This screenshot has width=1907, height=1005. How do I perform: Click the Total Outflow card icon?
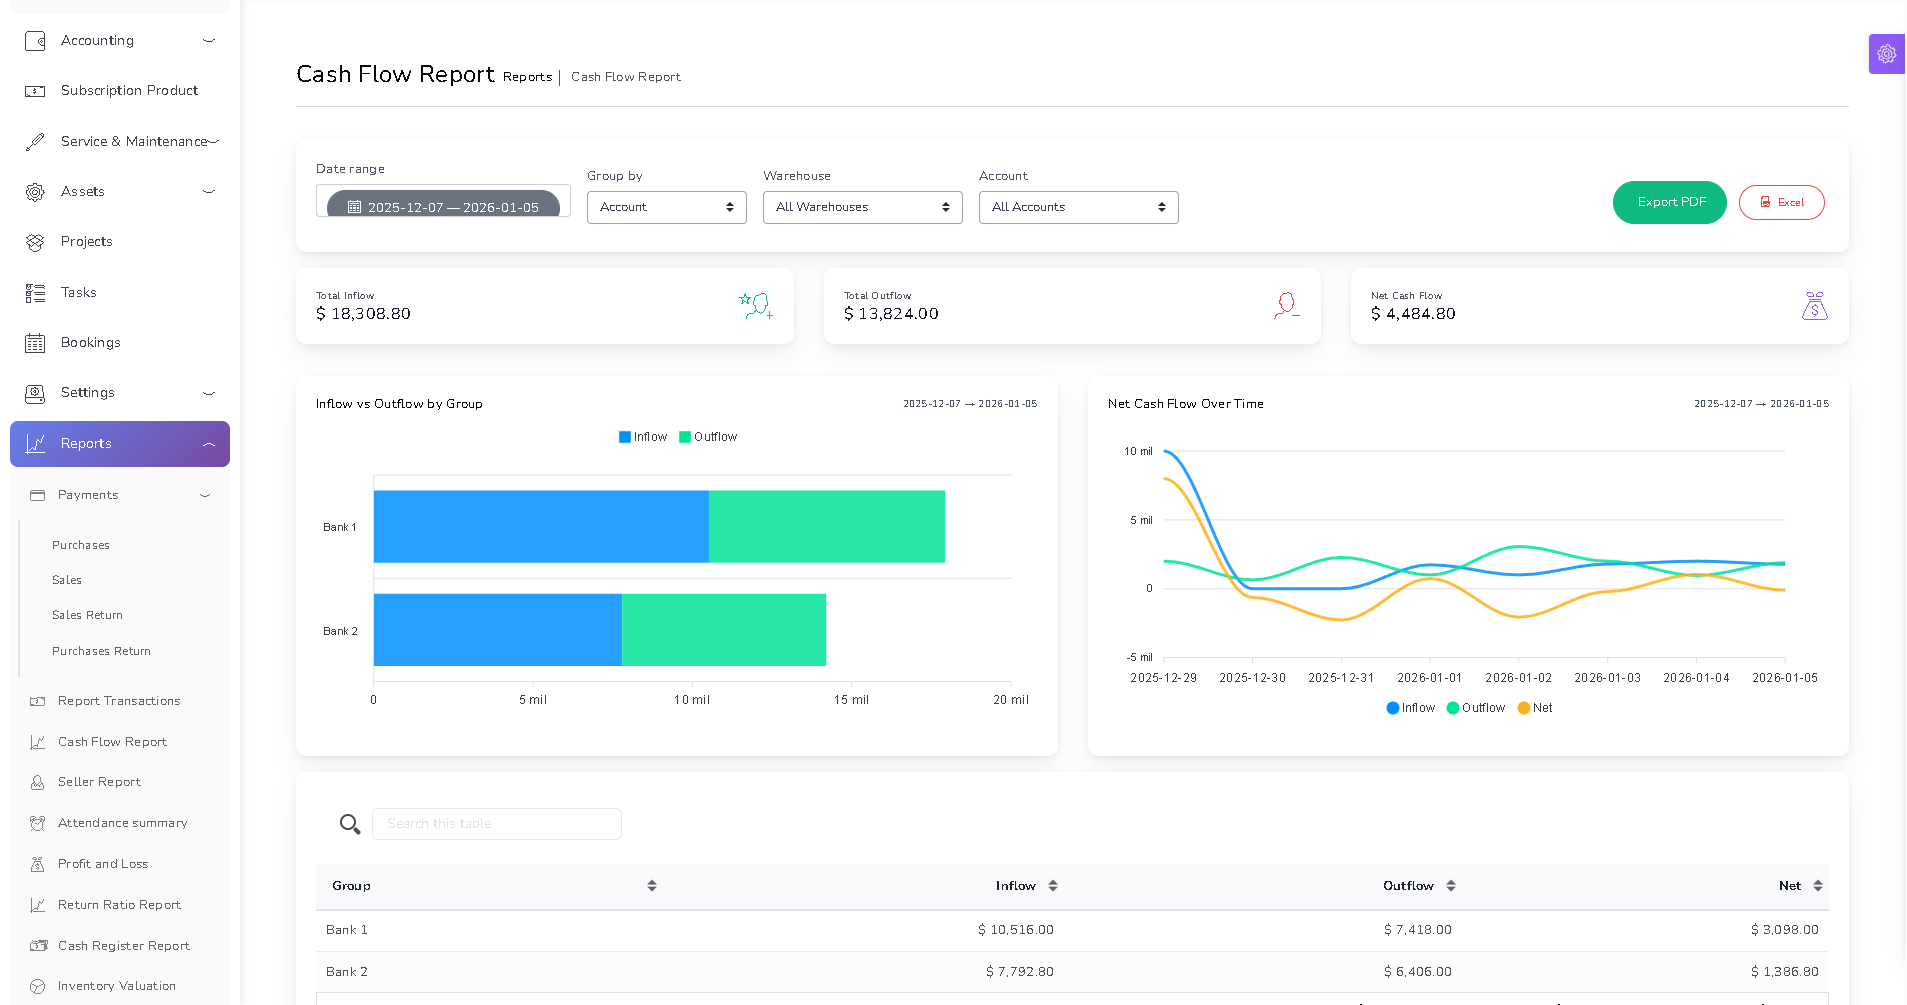[x=1286, y=306]
